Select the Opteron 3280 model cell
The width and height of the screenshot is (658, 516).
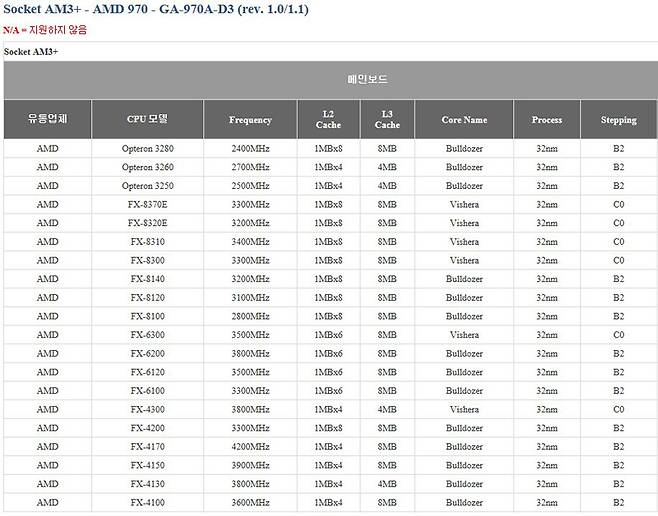pyautogui.click(x=148, y=149)
